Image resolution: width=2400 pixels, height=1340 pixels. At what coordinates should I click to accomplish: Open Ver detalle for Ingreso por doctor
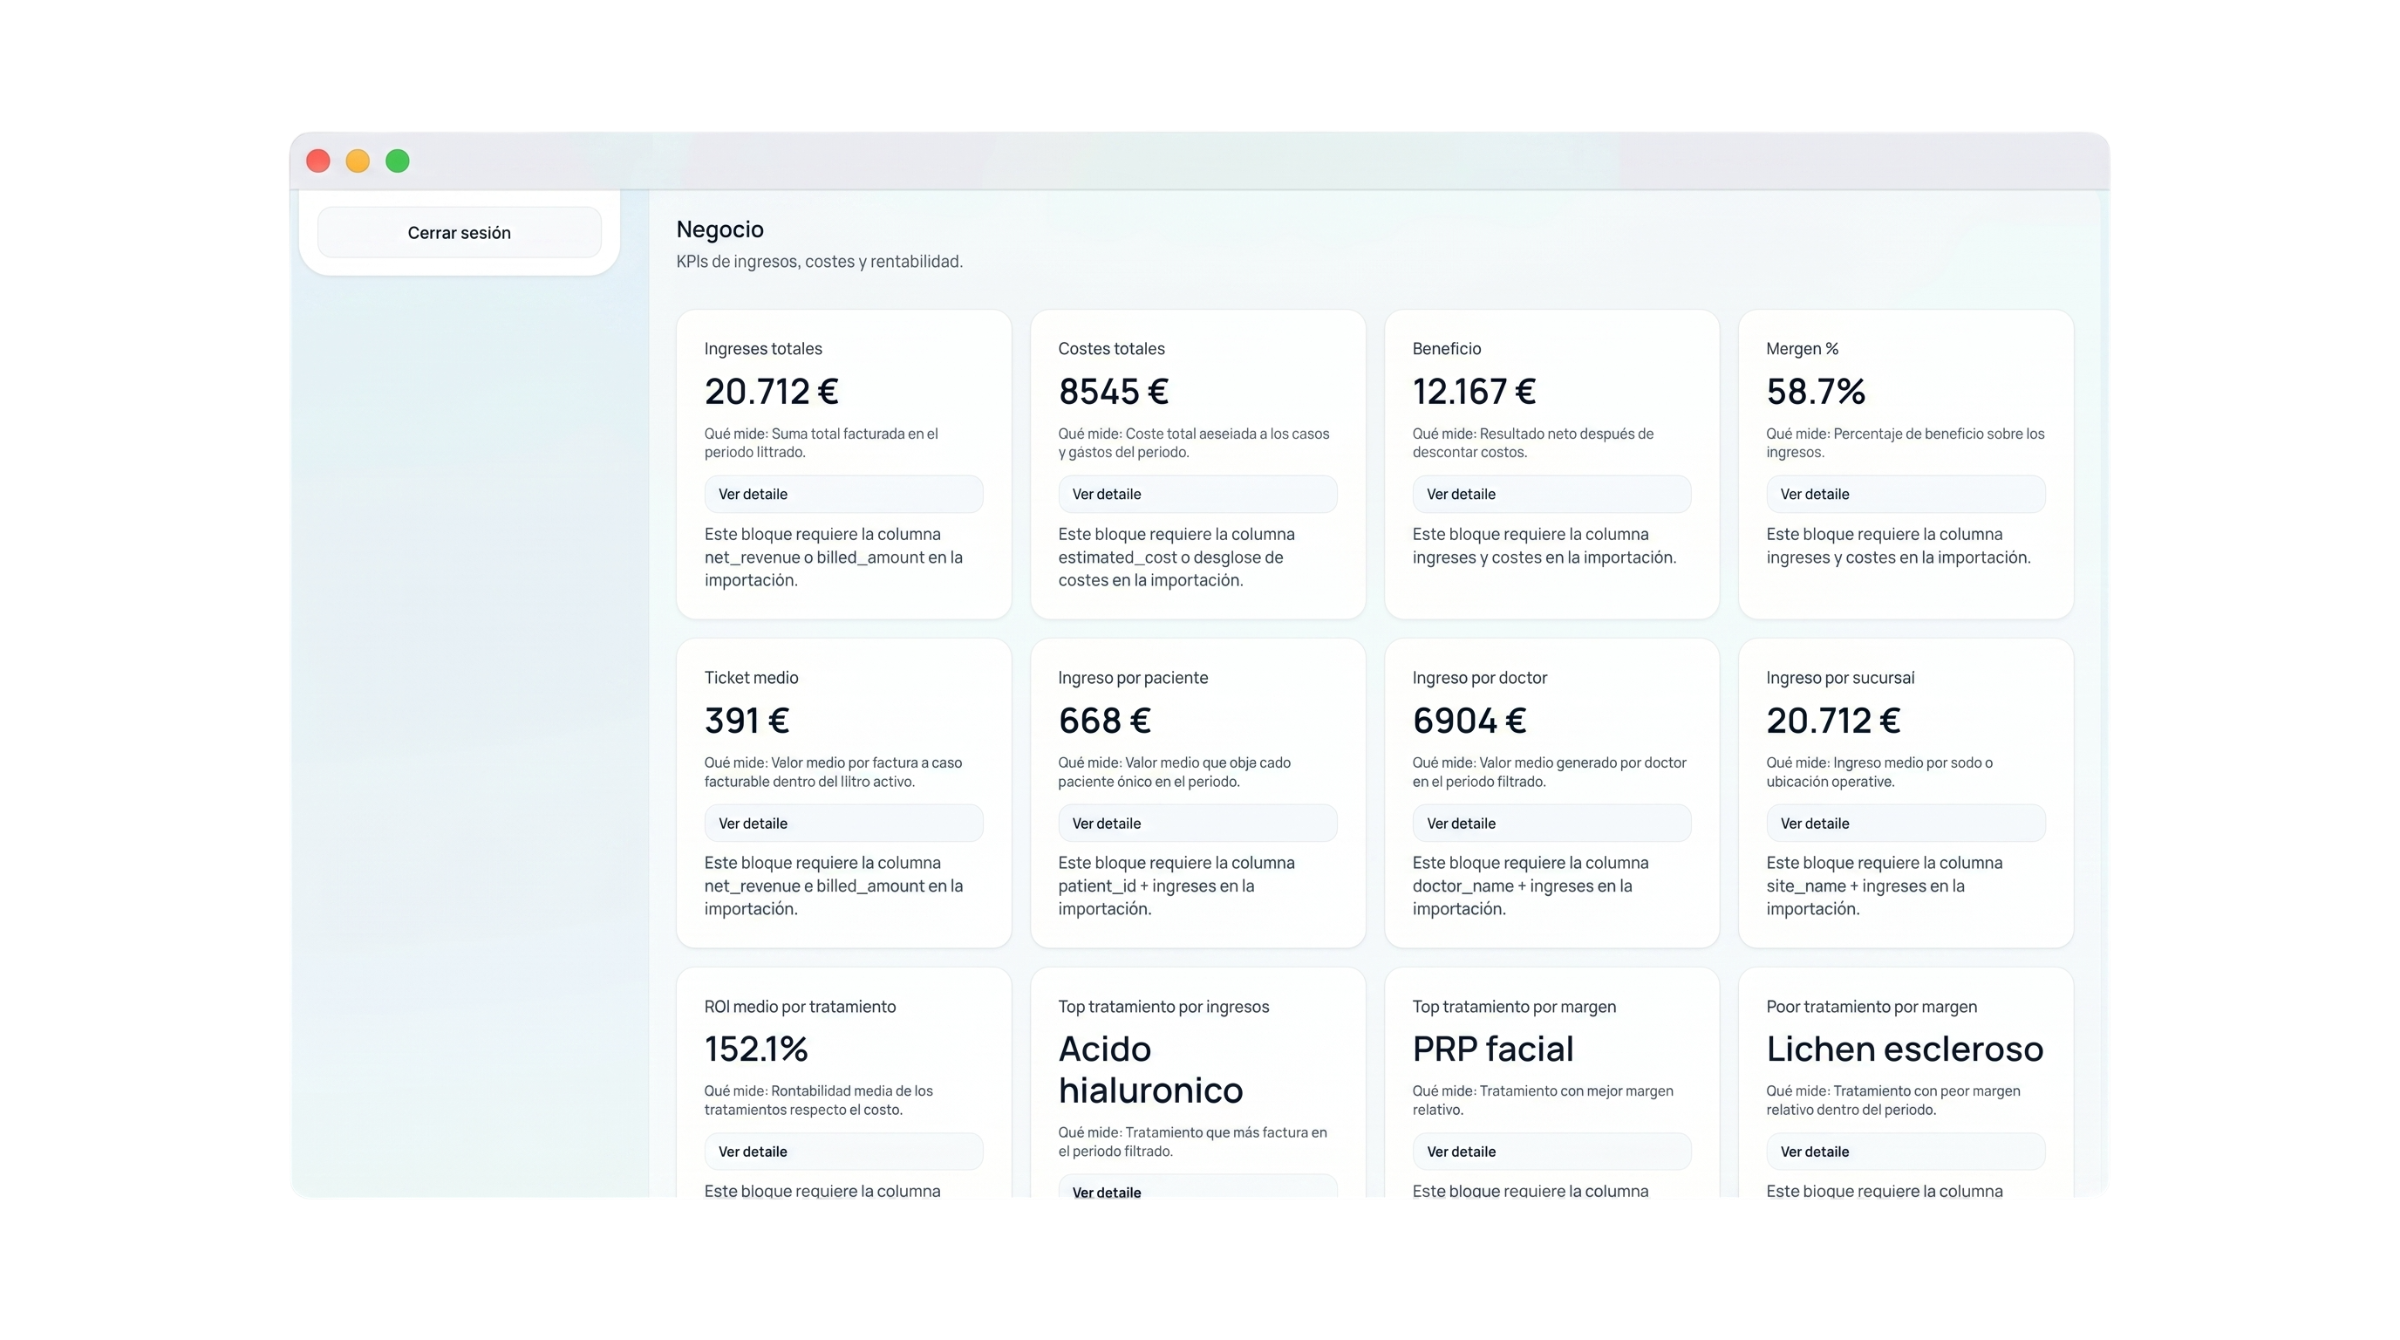1551,823
